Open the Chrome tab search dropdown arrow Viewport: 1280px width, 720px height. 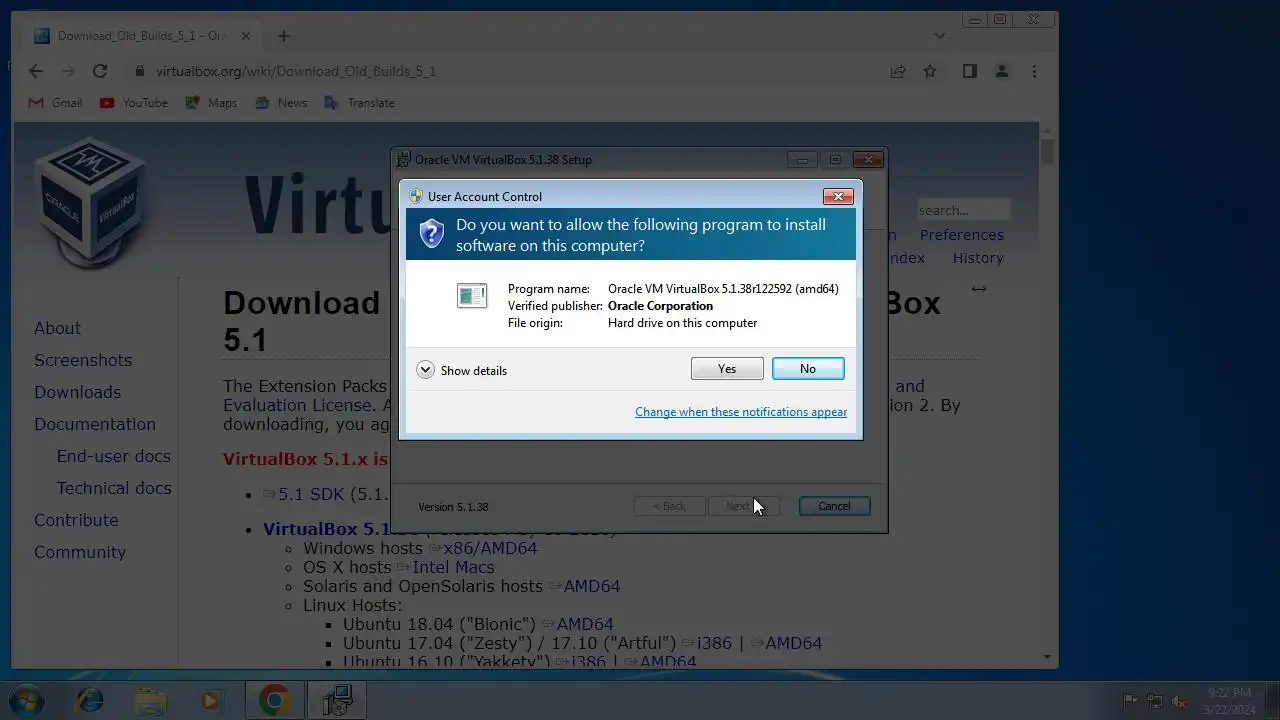pos(939,36)
